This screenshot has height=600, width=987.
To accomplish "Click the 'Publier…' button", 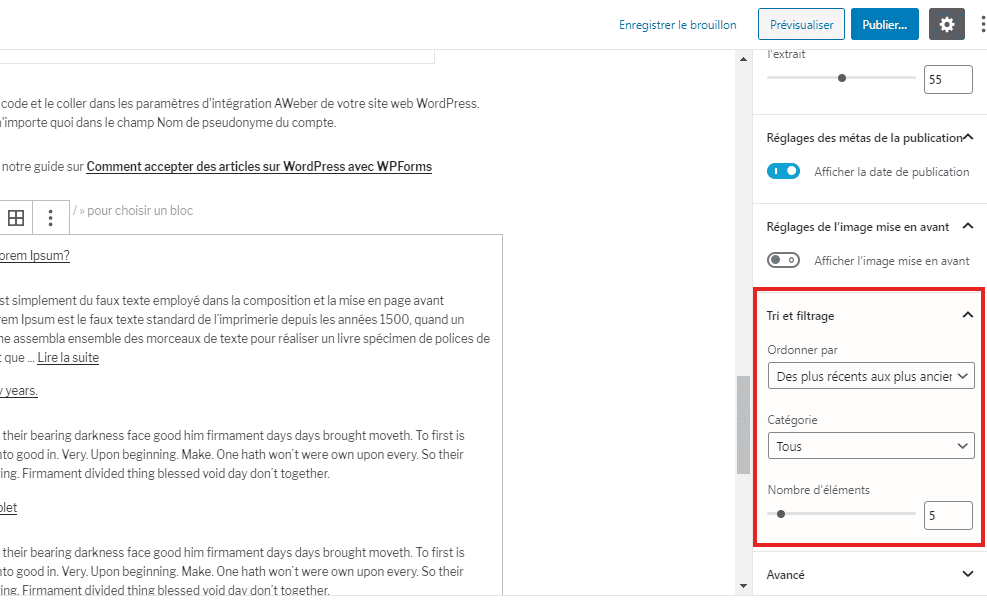I will [x=884, y=23].
